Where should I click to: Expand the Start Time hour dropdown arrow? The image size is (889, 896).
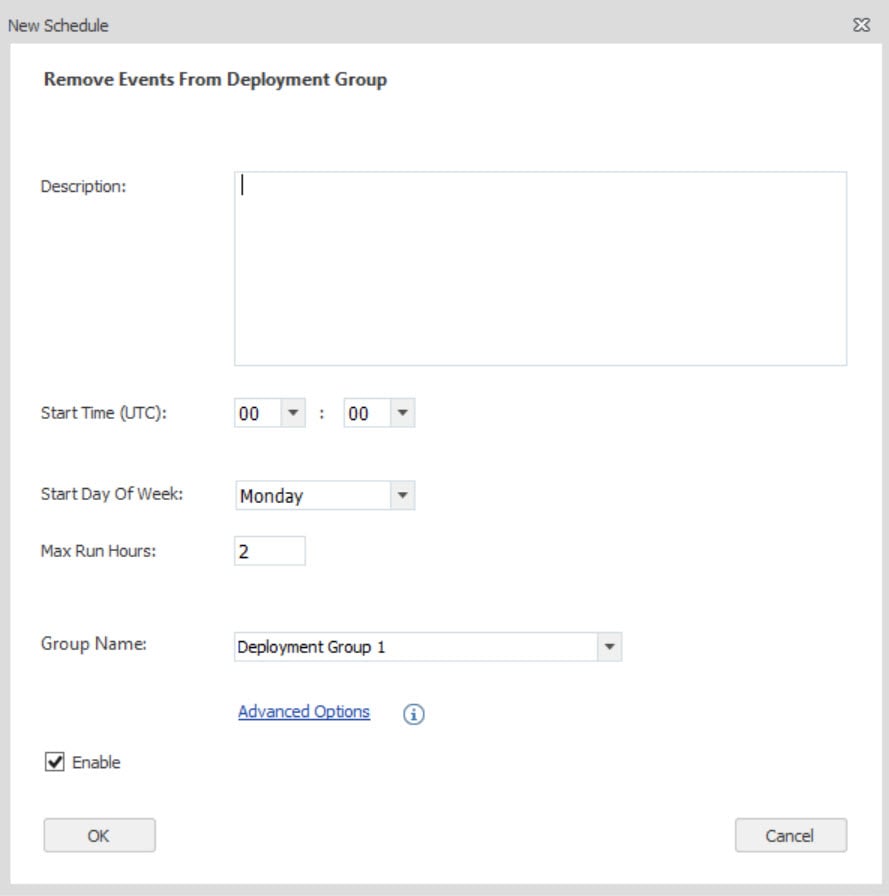click(293, 413)
